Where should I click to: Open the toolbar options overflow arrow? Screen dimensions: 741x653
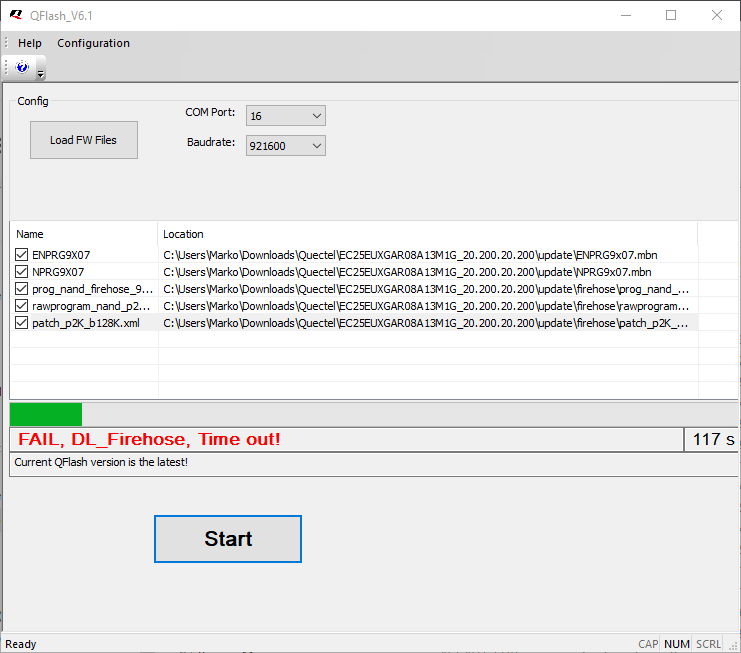pyautogui.click(x=40, y=73)
